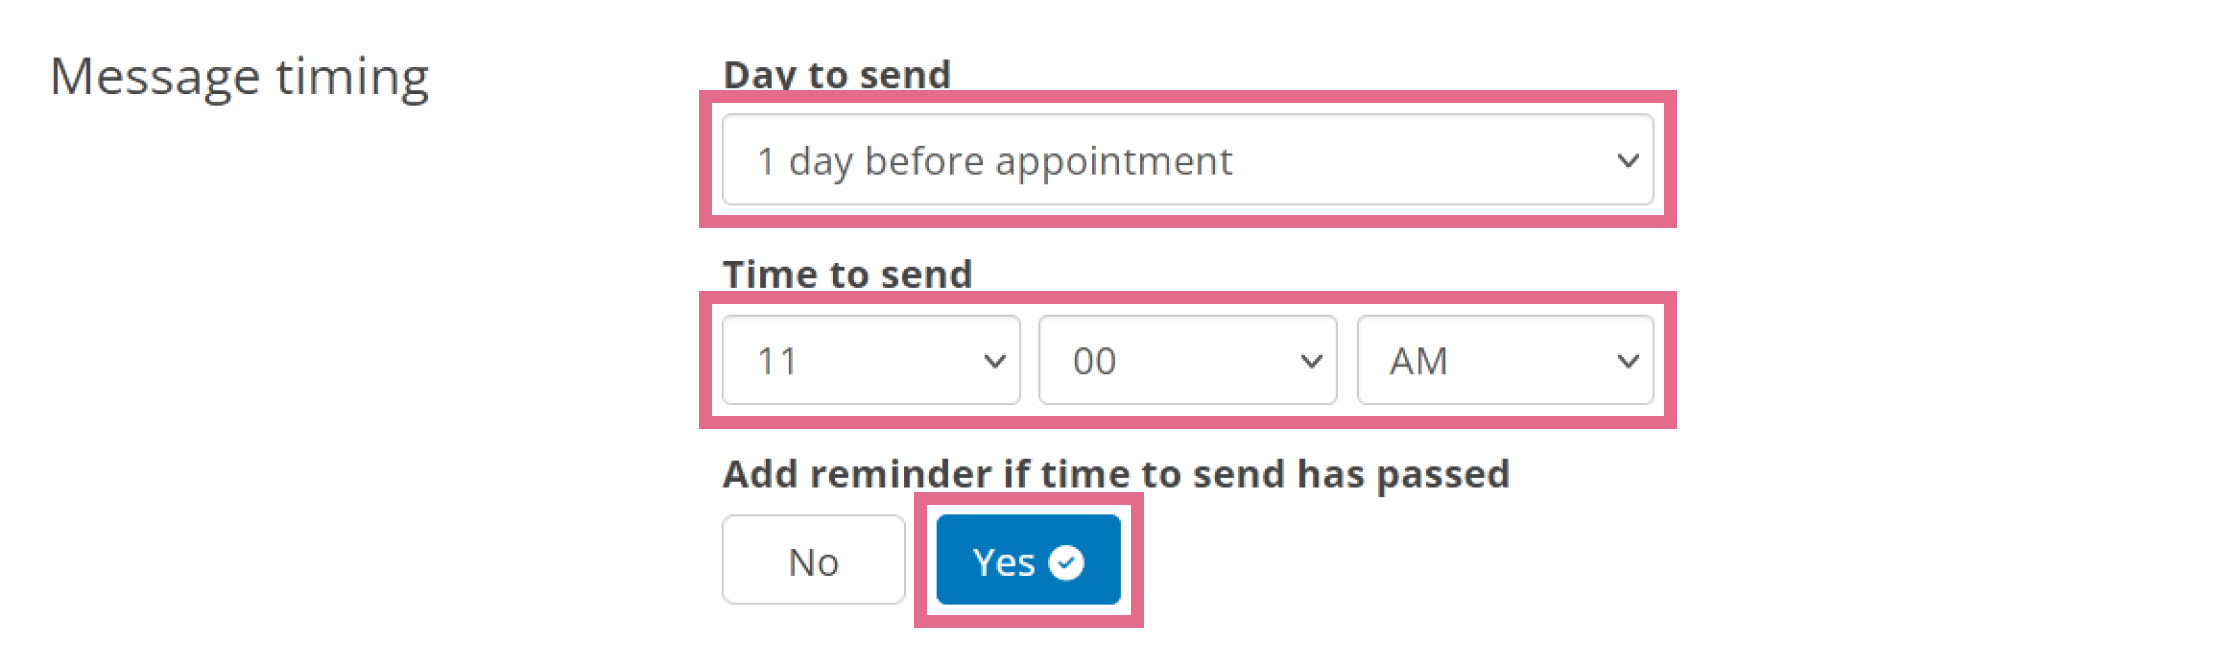Screen dimensions: 2215x670
Task: Click the chevron arrow beside minutes 00
Action: [1311, 361]
